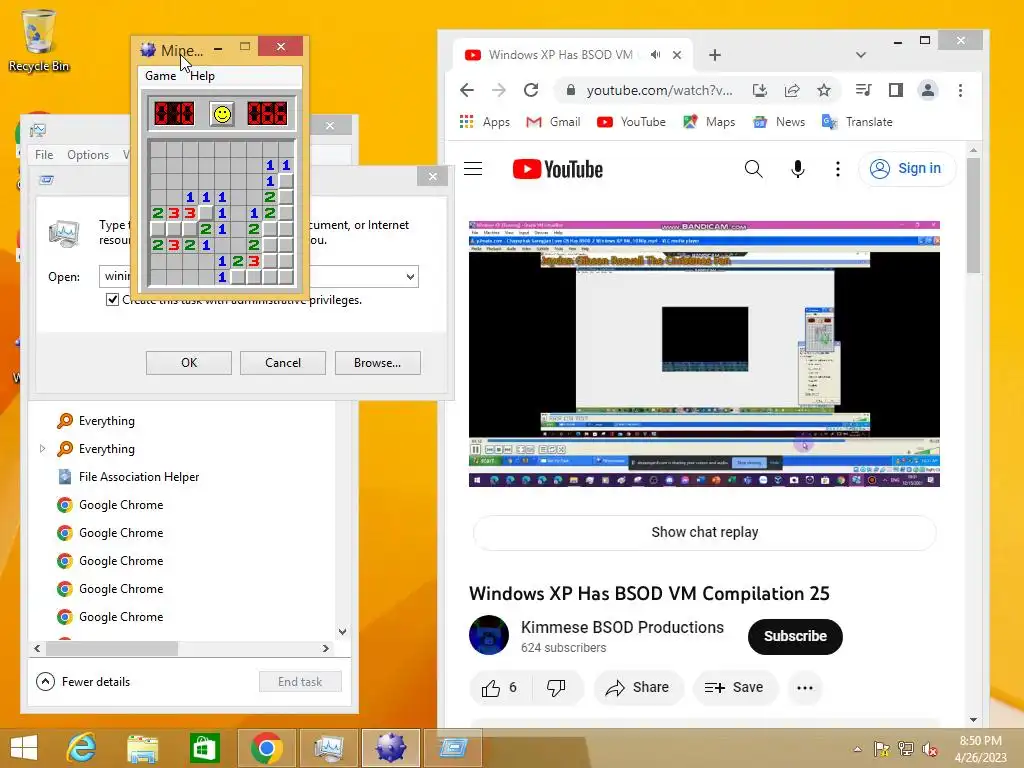Mute the tab via speaker icon
Screen dimensions: 1024x768
click(655, 55)
